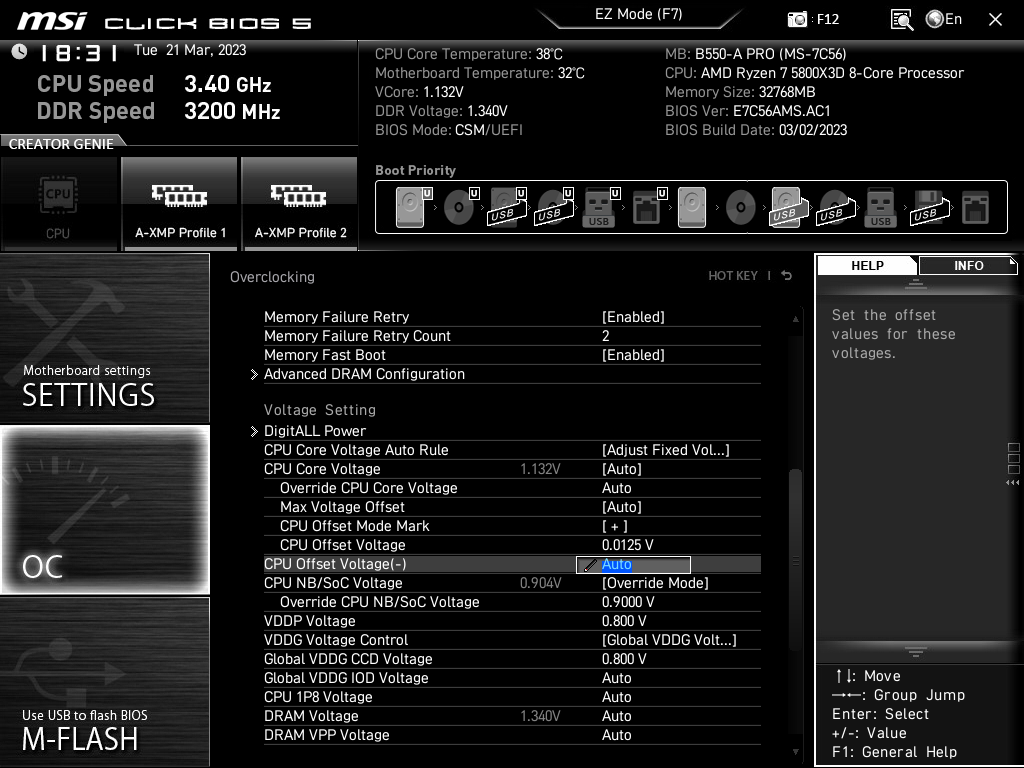
Task: Select the UEFI USB hard disk boot icon
Action: (x=507, y=207)
